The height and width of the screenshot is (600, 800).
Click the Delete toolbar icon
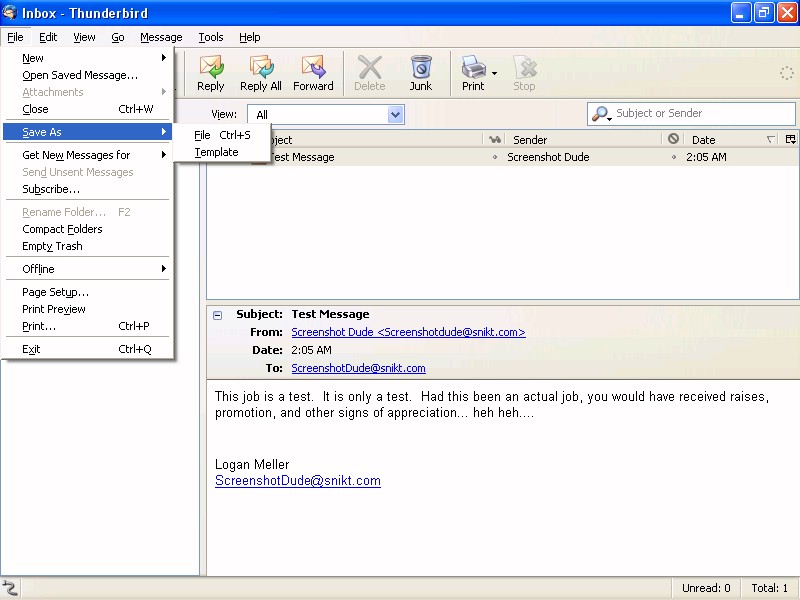click(370, 73)
